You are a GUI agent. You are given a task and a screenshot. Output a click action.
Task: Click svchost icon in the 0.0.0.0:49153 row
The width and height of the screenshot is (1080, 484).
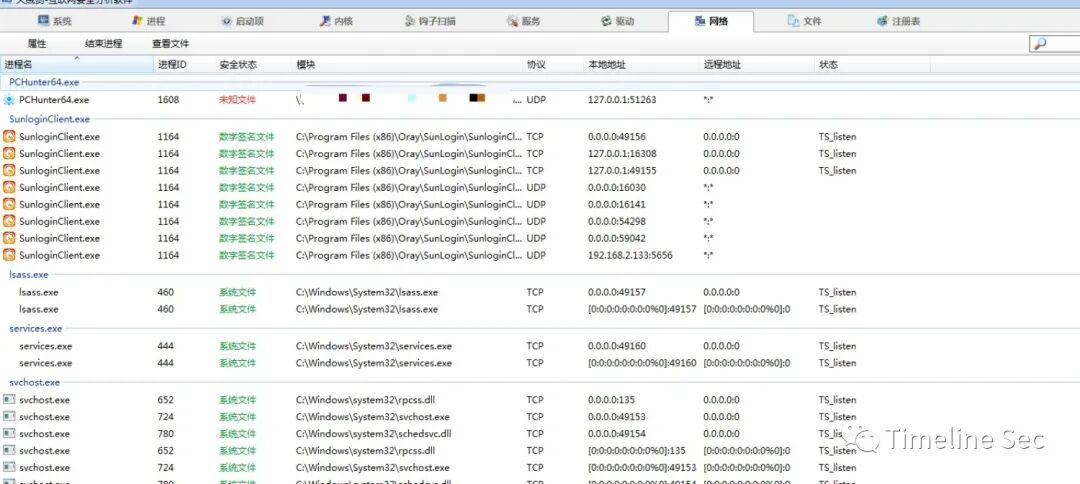(9, 417)
